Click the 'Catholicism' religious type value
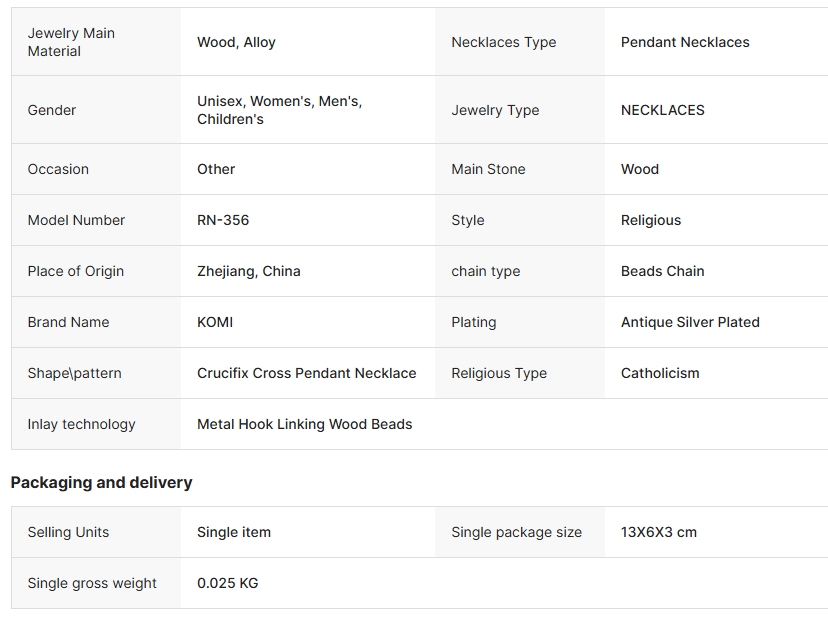The width and height of the screenshot is (828, 621). (x=660, y=373)
